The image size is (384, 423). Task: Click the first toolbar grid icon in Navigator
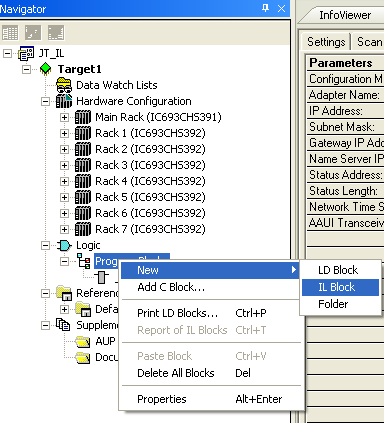tap(10, 33)
